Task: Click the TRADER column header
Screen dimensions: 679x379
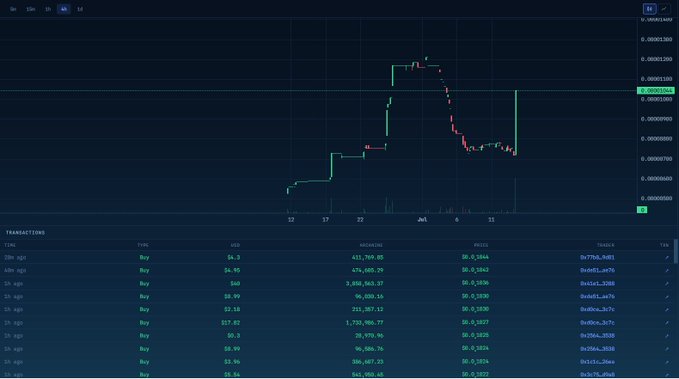Action: pyautogui.click(x=605, y=245)
